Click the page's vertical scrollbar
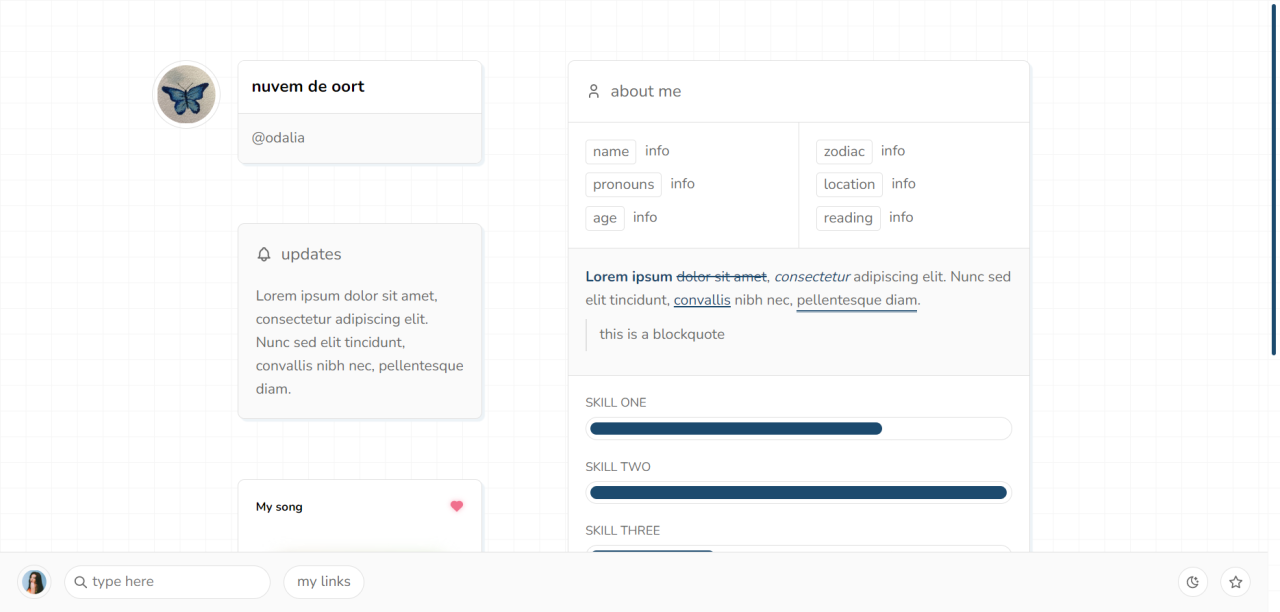1280x612 pixels. (1273, 180)
